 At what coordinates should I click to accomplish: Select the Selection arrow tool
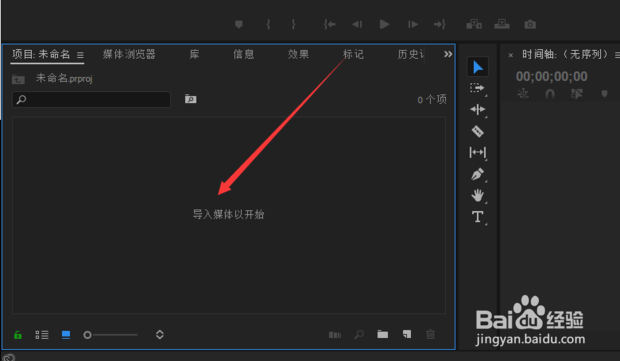pos(478,67)
